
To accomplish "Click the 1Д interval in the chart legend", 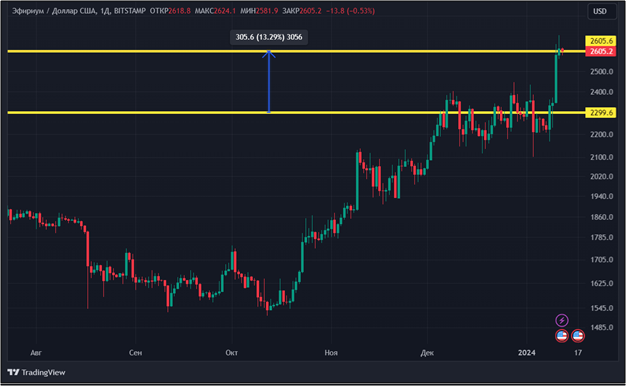I will tap(105, 11).
